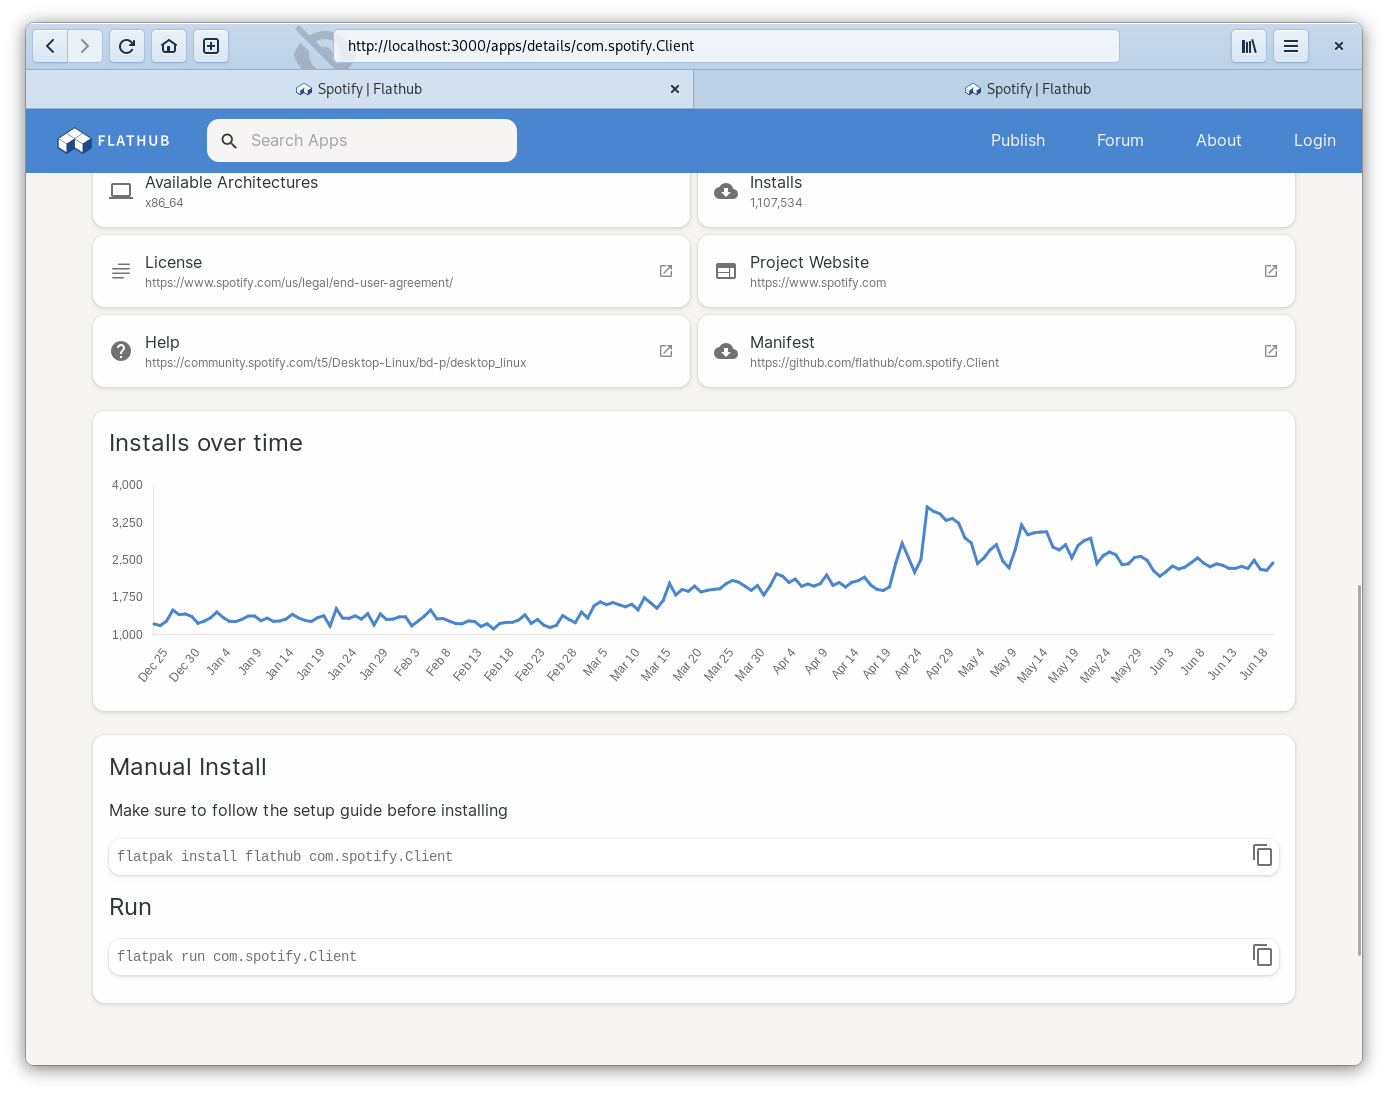This screenshot has width=1388, height=1094.
Task: Focus the Search Apps field
Action: point(362,141)
